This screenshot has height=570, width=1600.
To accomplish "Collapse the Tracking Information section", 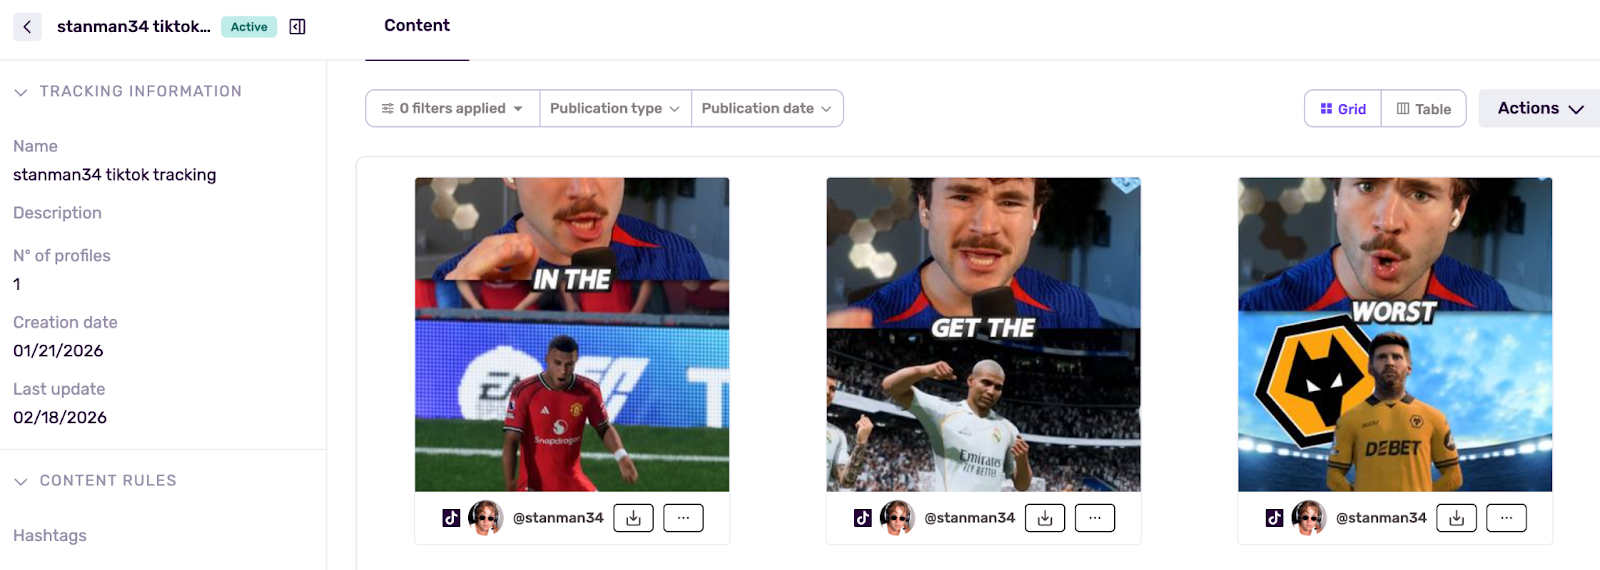I will (x=21, y=92).
